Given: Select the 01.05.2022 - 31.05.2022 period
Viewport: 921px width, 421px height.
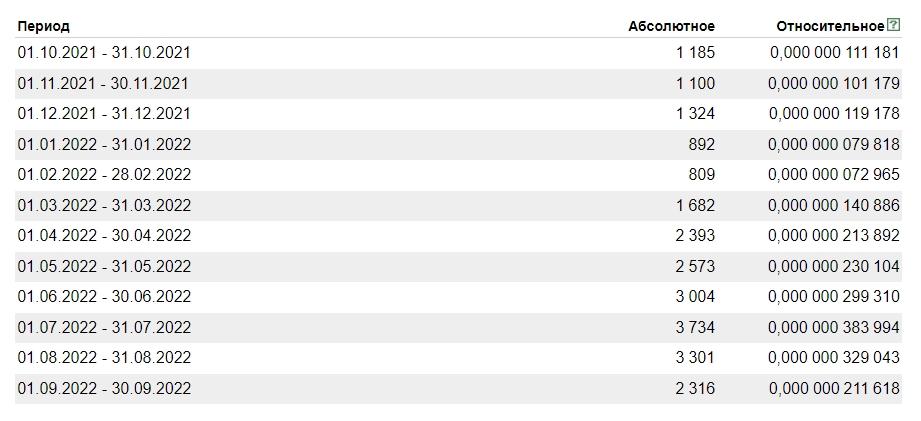Looking at the screenshot, I should point(104,267).
